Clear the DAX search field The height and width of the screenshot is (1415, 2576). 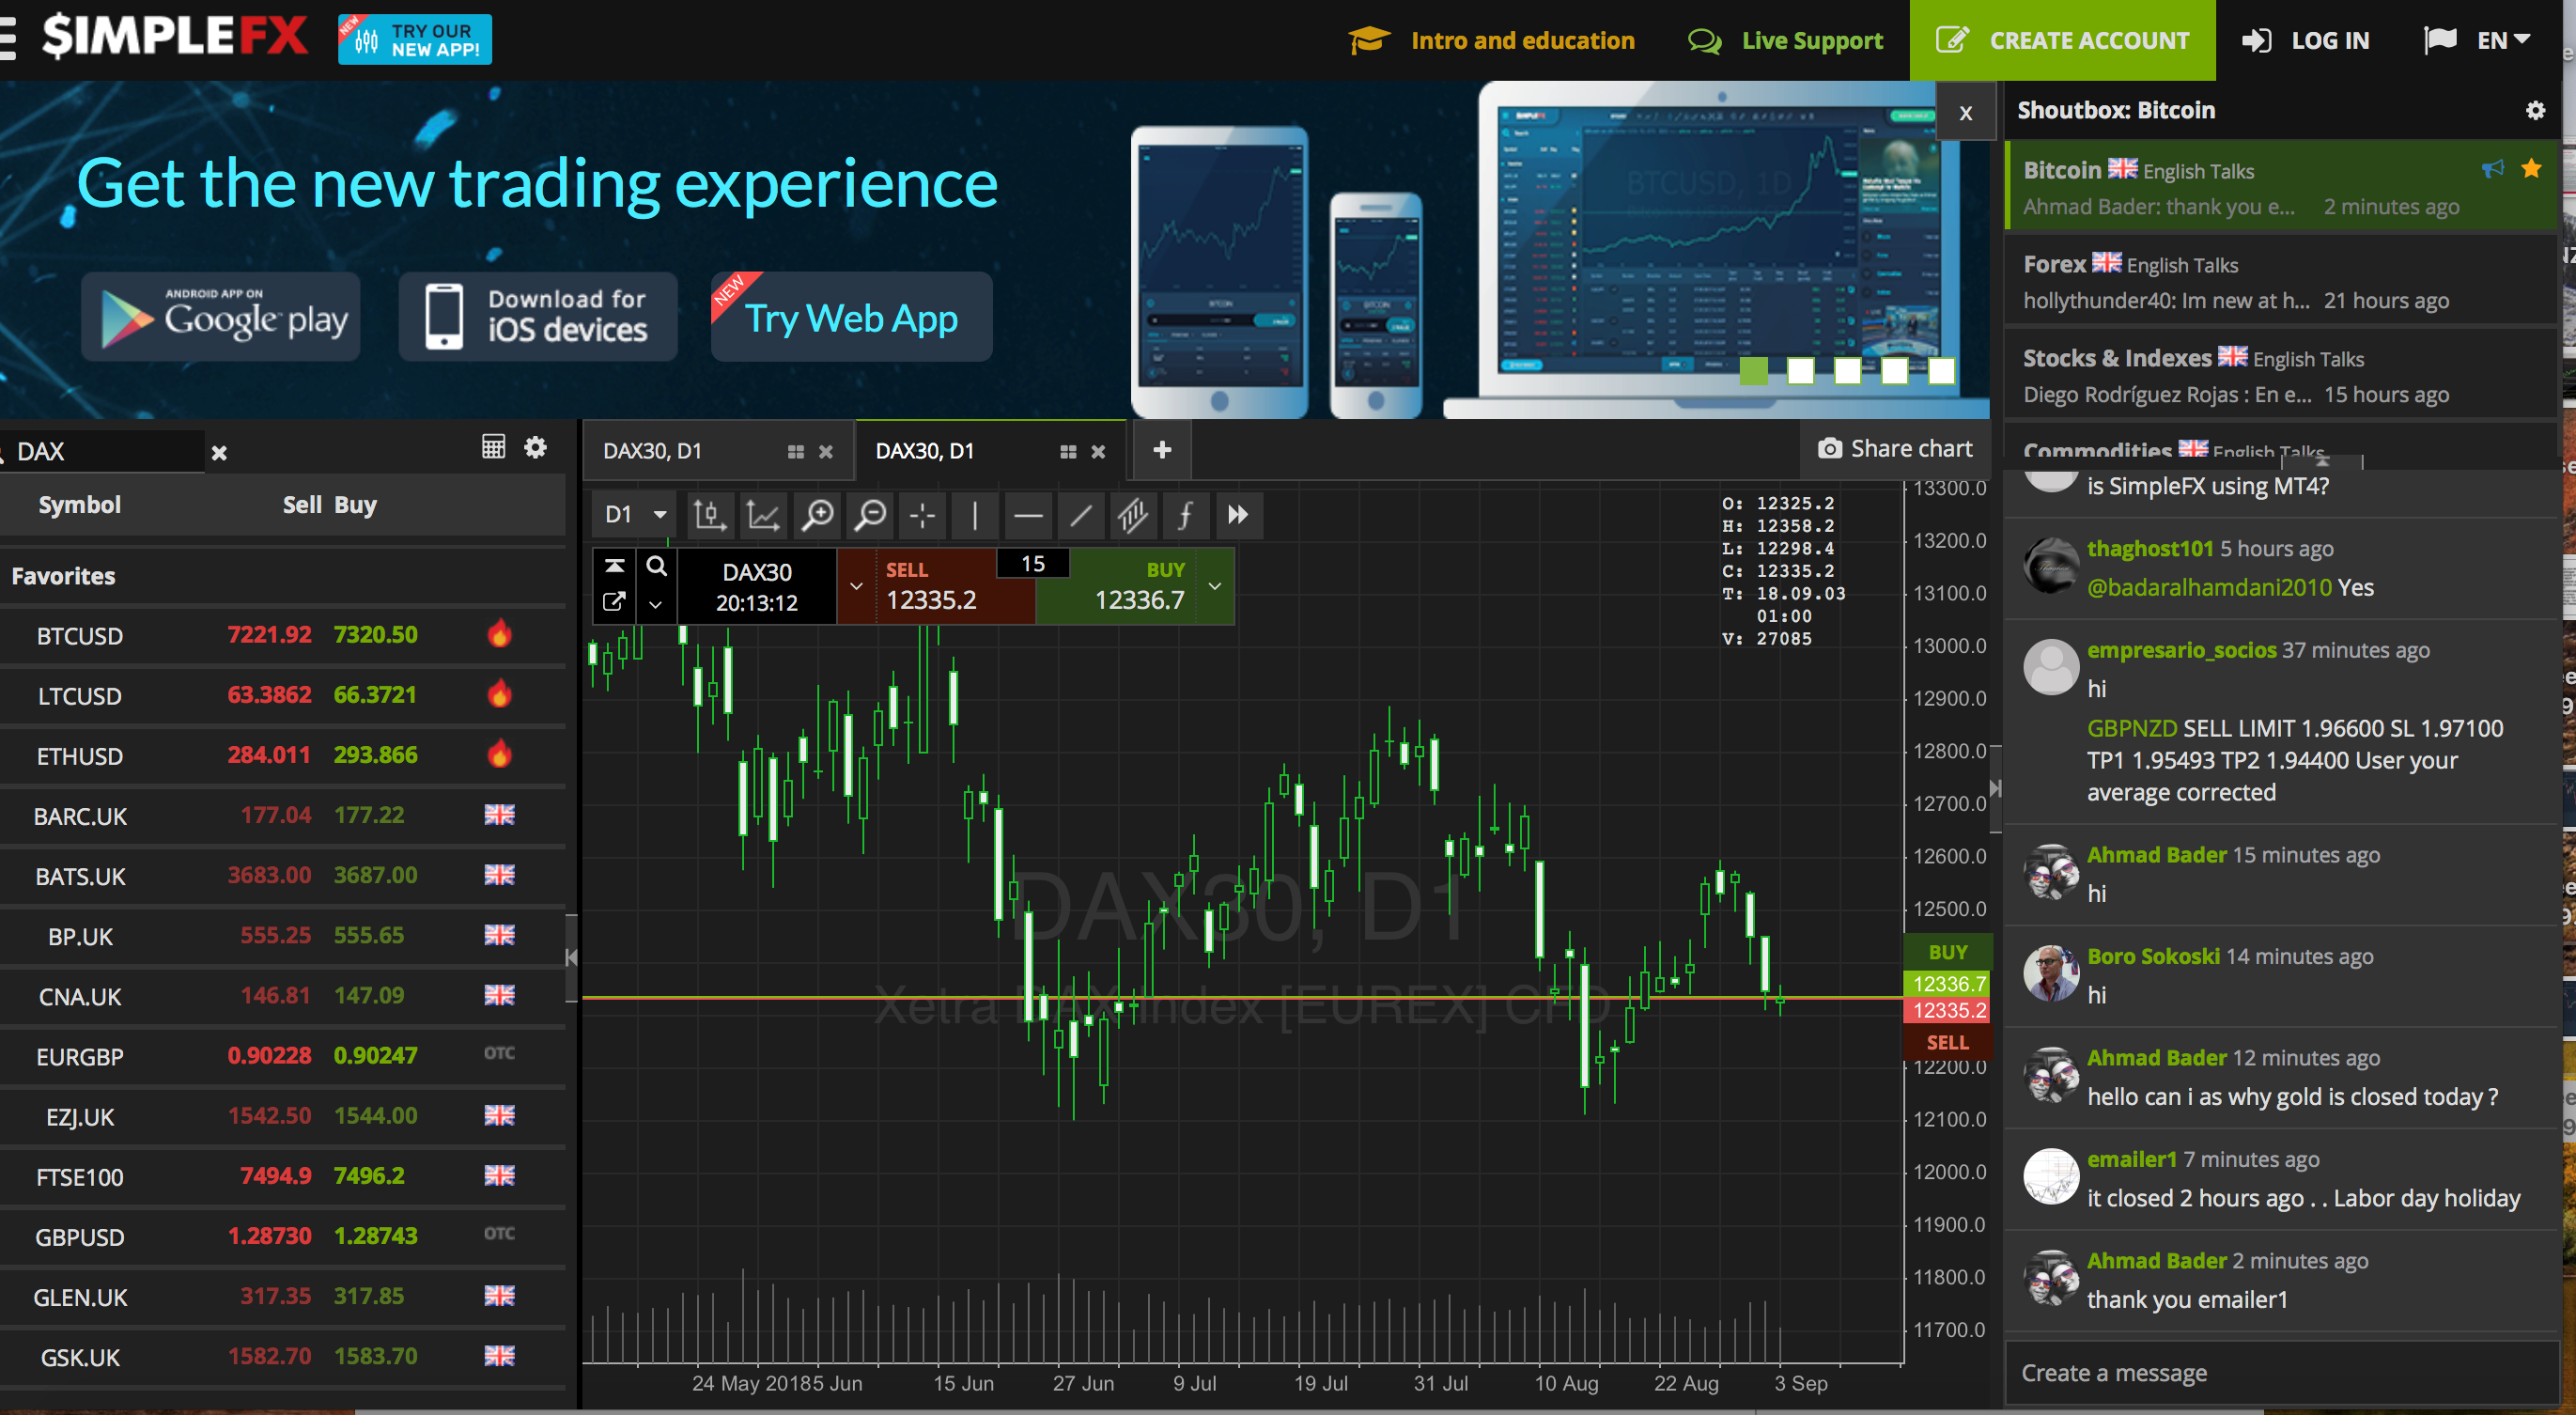[x=219, y=453]
